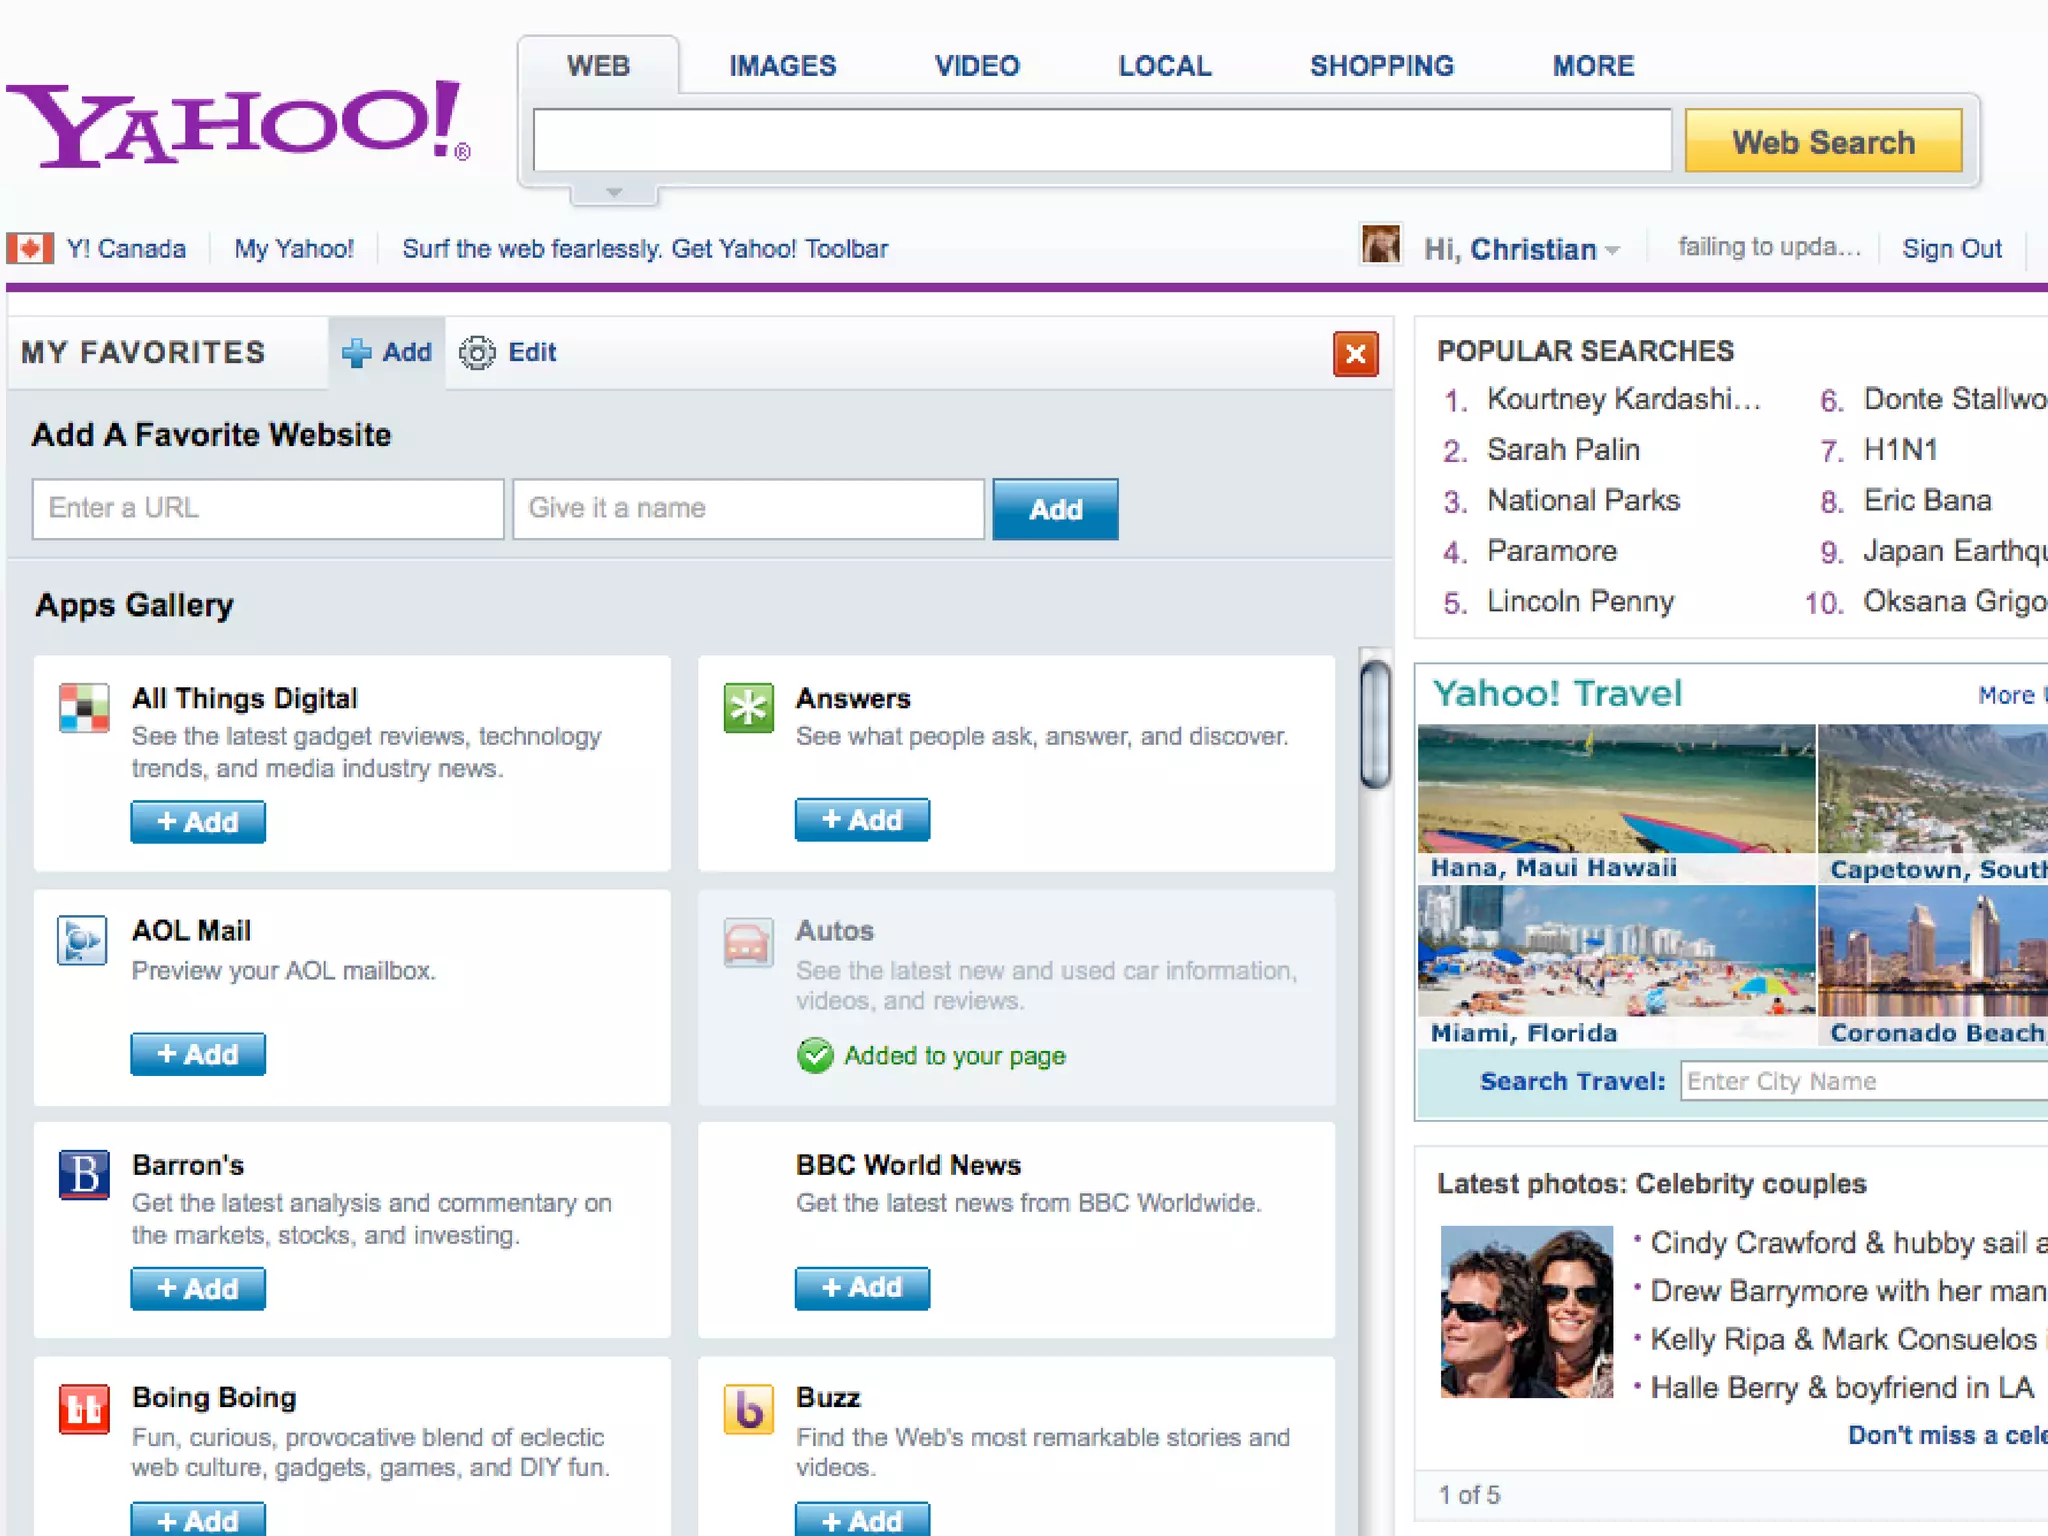Image resolution: width=2048 pixels, height=1536 pixels.
Task: Click the Coronado Beach travel photo
Action: click(1933, 950)
